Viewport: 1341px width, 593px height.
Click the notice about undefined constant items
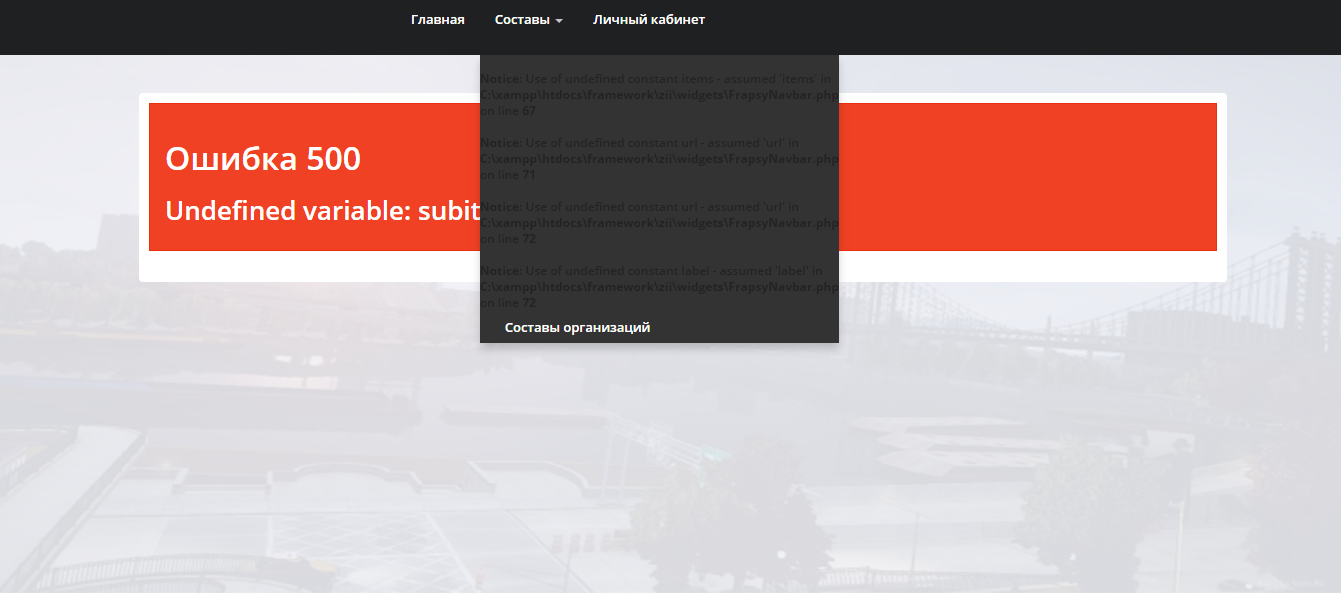tap(659, 95)
